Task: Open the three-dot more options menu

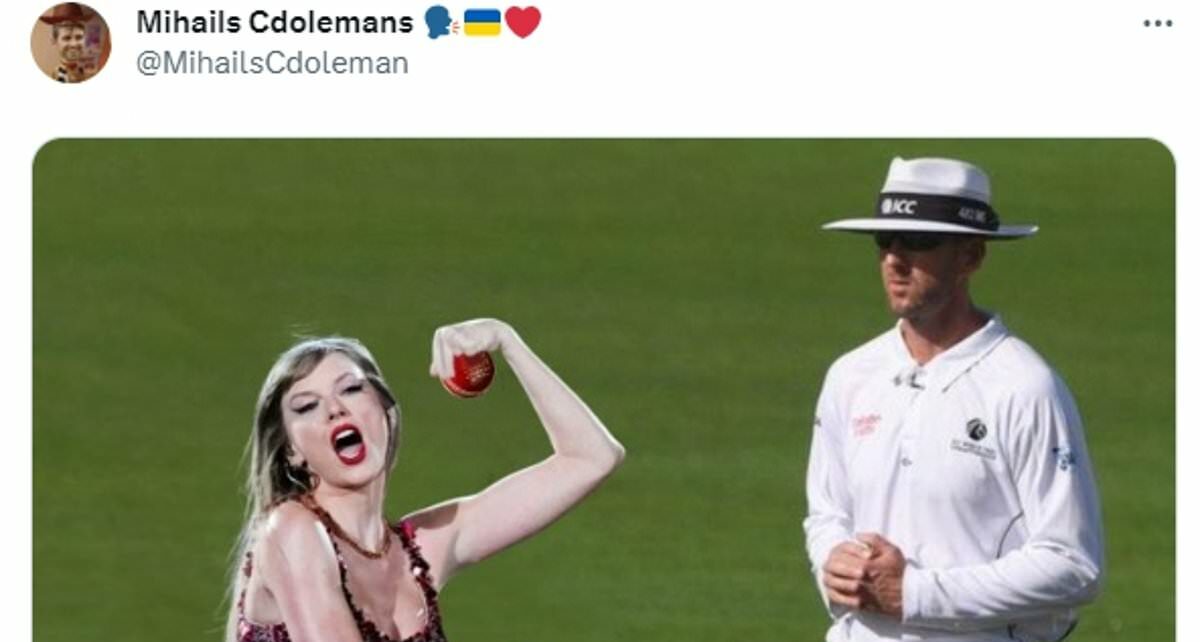Action: coord(1157,23)
